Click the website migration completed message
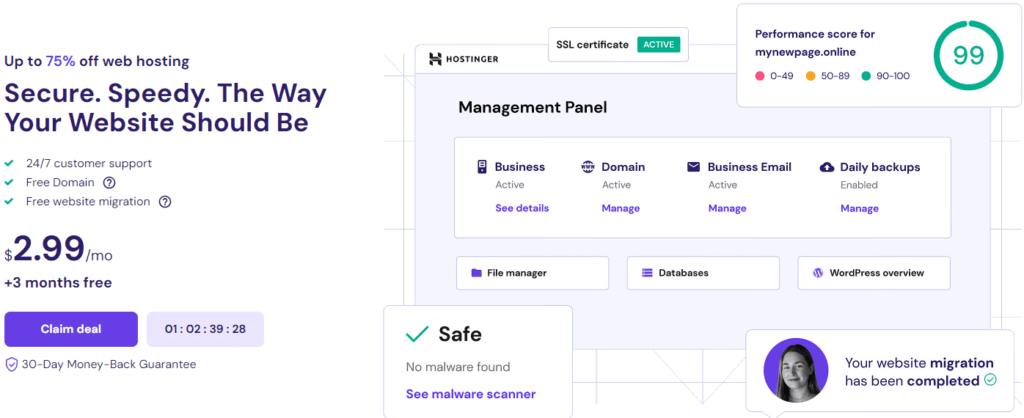Image resolution: width=1024 pixels, height=418 pixels. click(920, 372)
